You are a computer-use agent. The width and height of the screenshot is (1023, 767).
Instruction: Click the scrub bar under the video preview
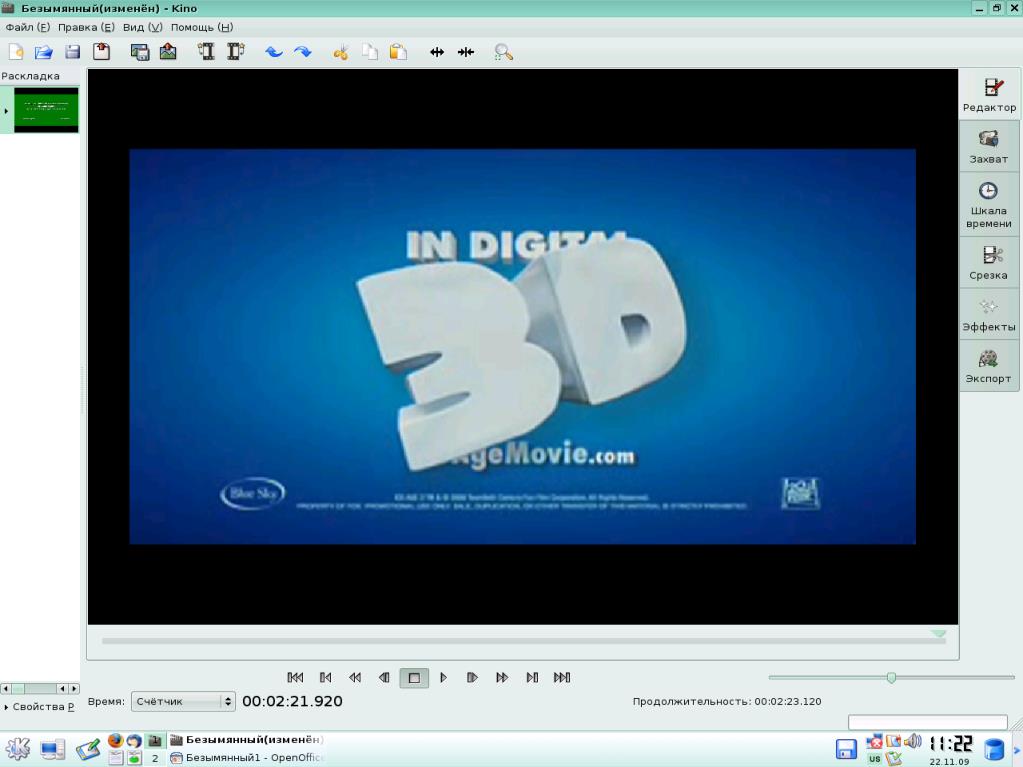(x=523, y=641)
